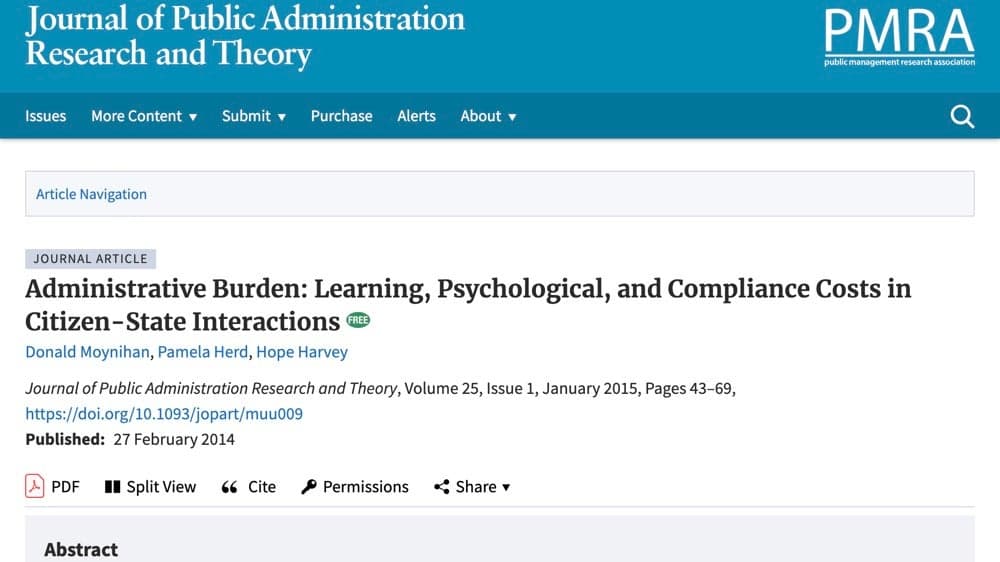
Task: Click the Split View text label
Action: [161, 487]
